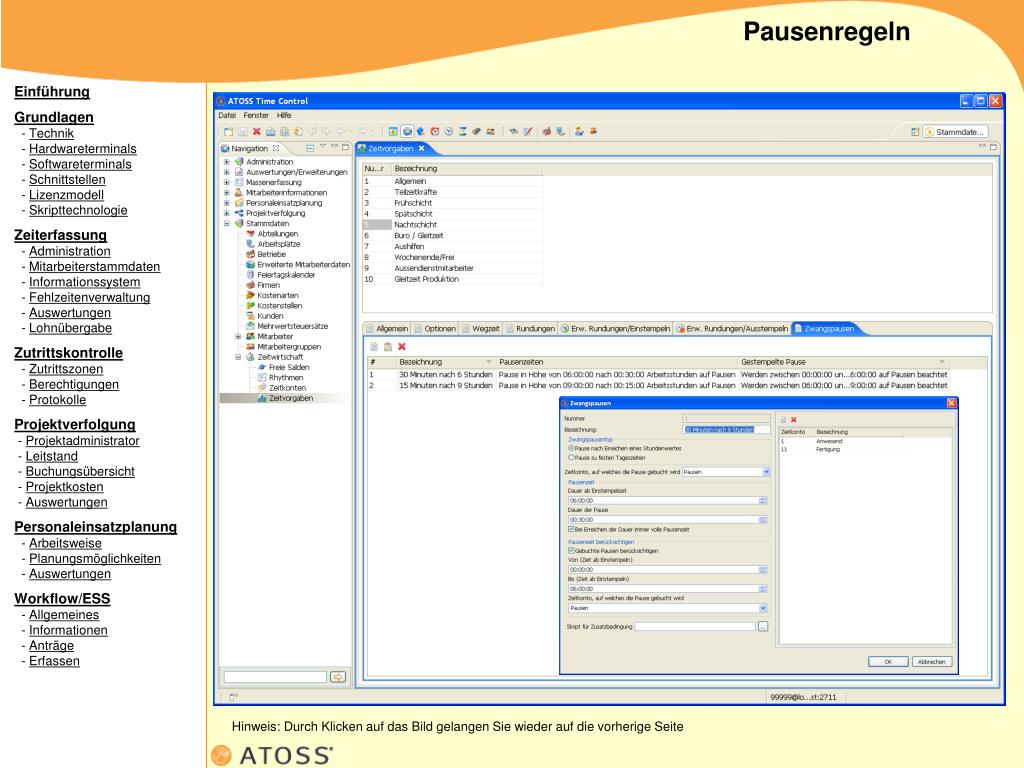Select Freie Salden in navigation tree
The width and height of the screenshot is (1024, 768).
click(x=289, y=367)
